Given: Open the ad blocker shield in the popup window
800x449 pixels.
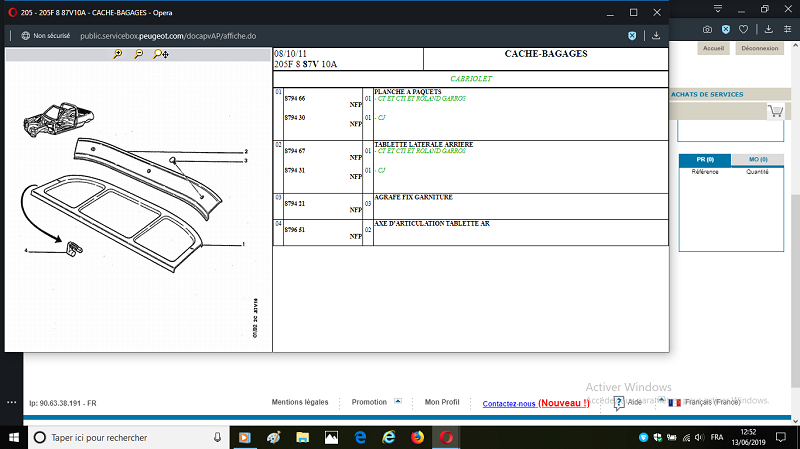Looking at the screenshot, I should point(632,36).
